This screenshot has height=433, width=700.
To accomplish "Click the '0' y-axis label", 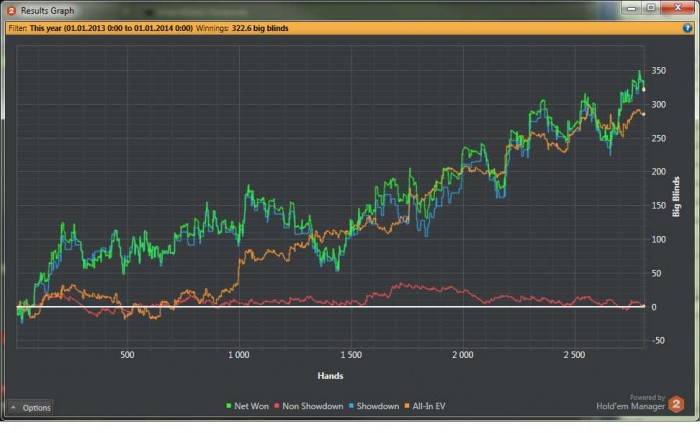I will point(654,307).
